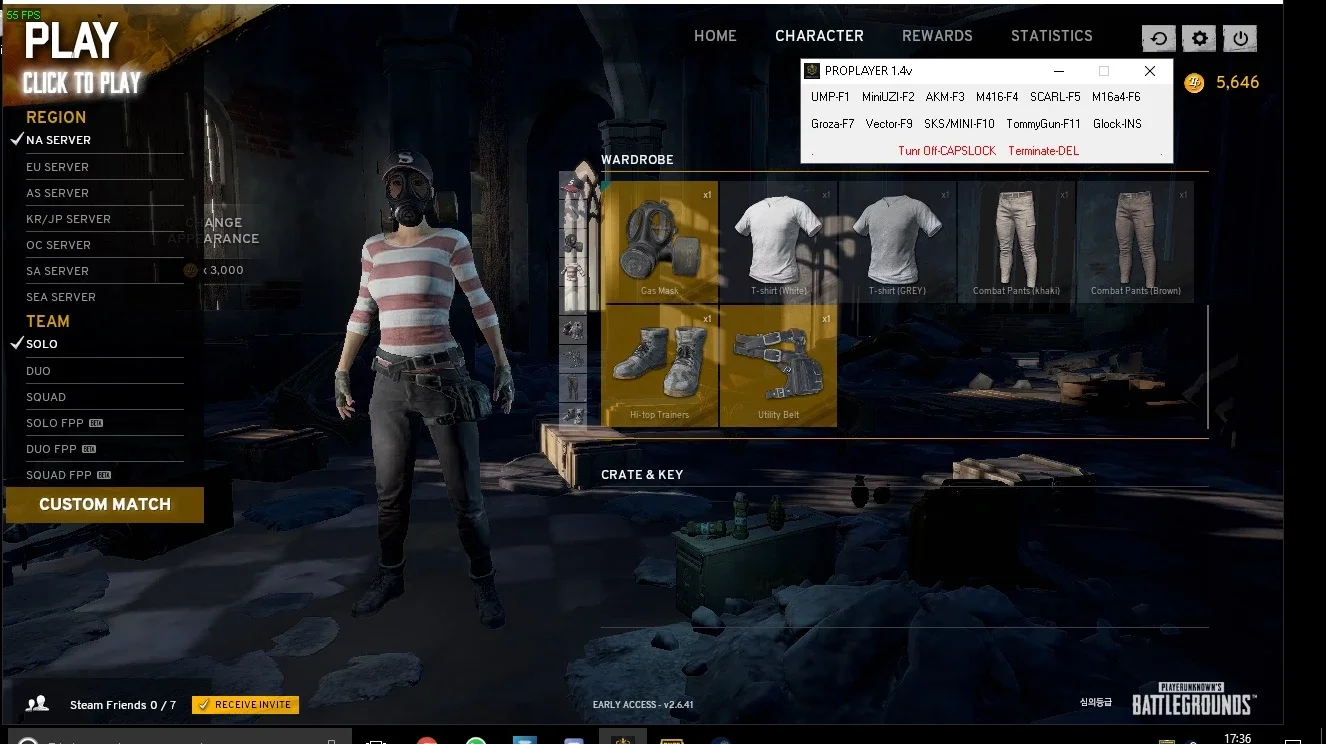
Task: Click UMP-F1 in PROPLAYER window
Action: (830, 97)
